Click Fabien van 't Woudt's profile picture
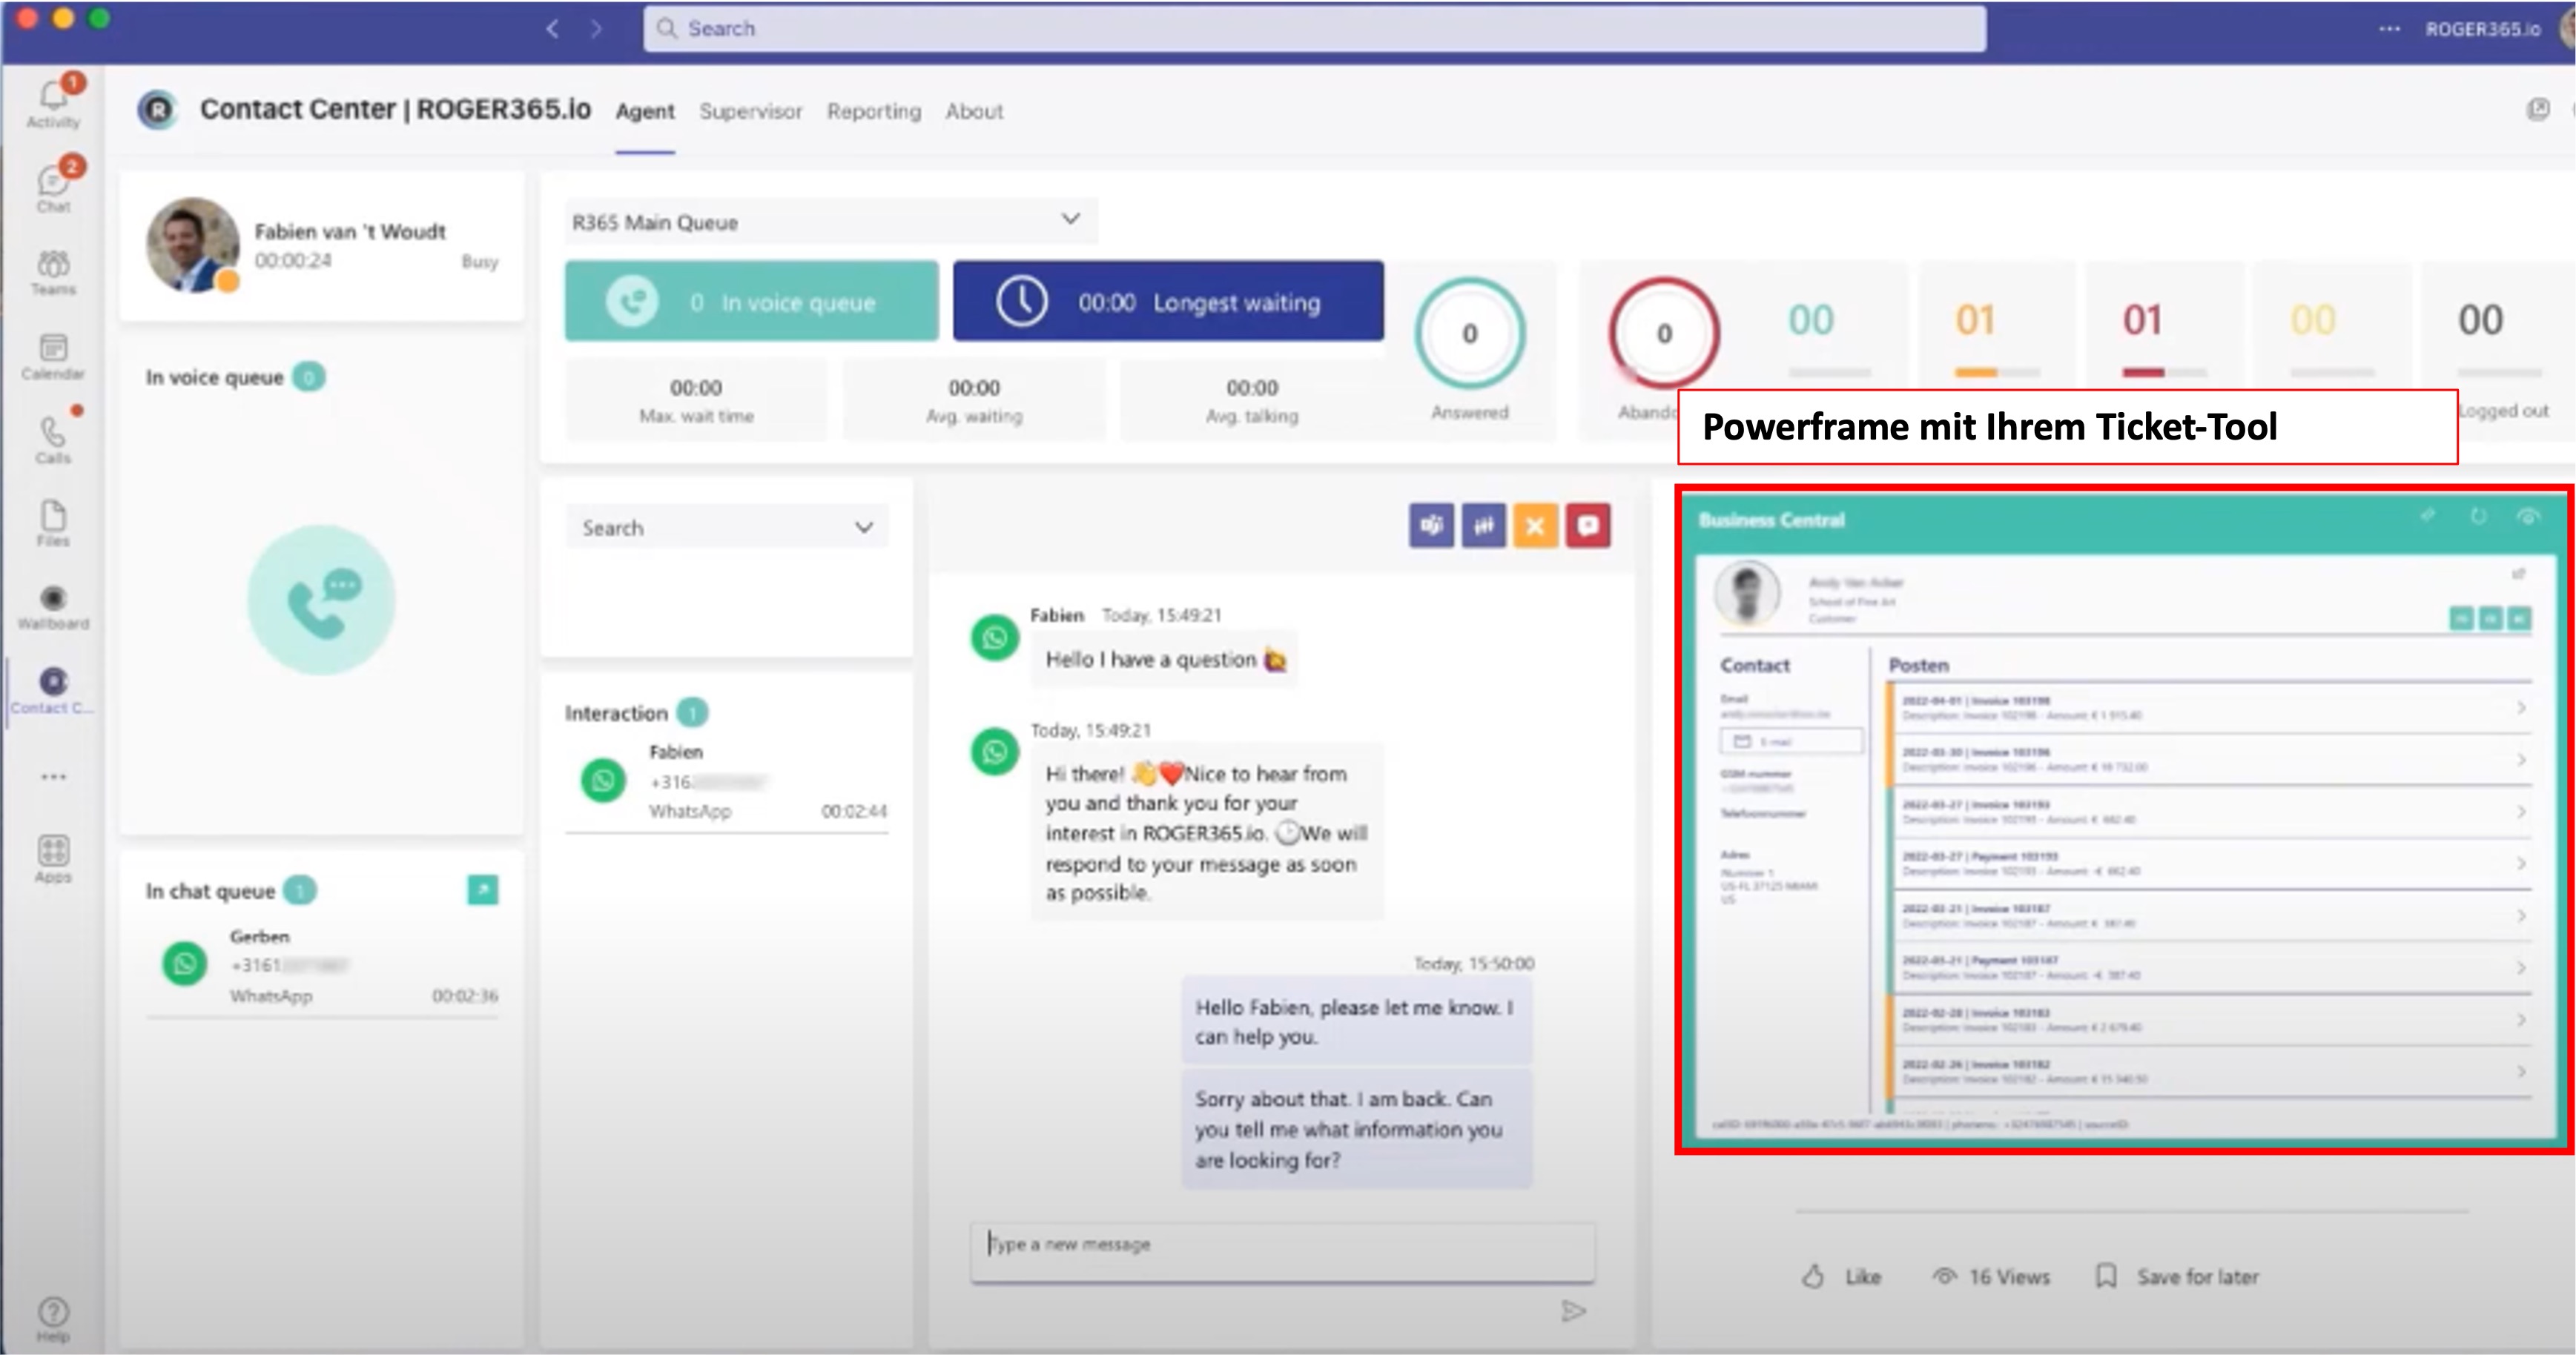Screen dimensions: 2576x1355 tap(193, 245)
